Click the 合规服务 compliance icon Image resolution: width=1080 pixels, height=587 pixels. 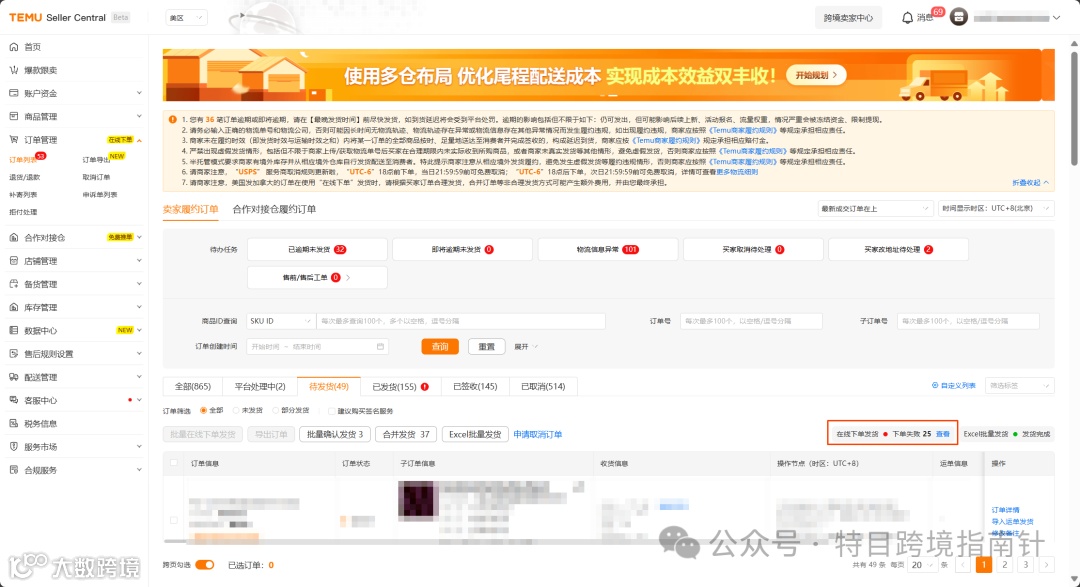coord(14,470)
